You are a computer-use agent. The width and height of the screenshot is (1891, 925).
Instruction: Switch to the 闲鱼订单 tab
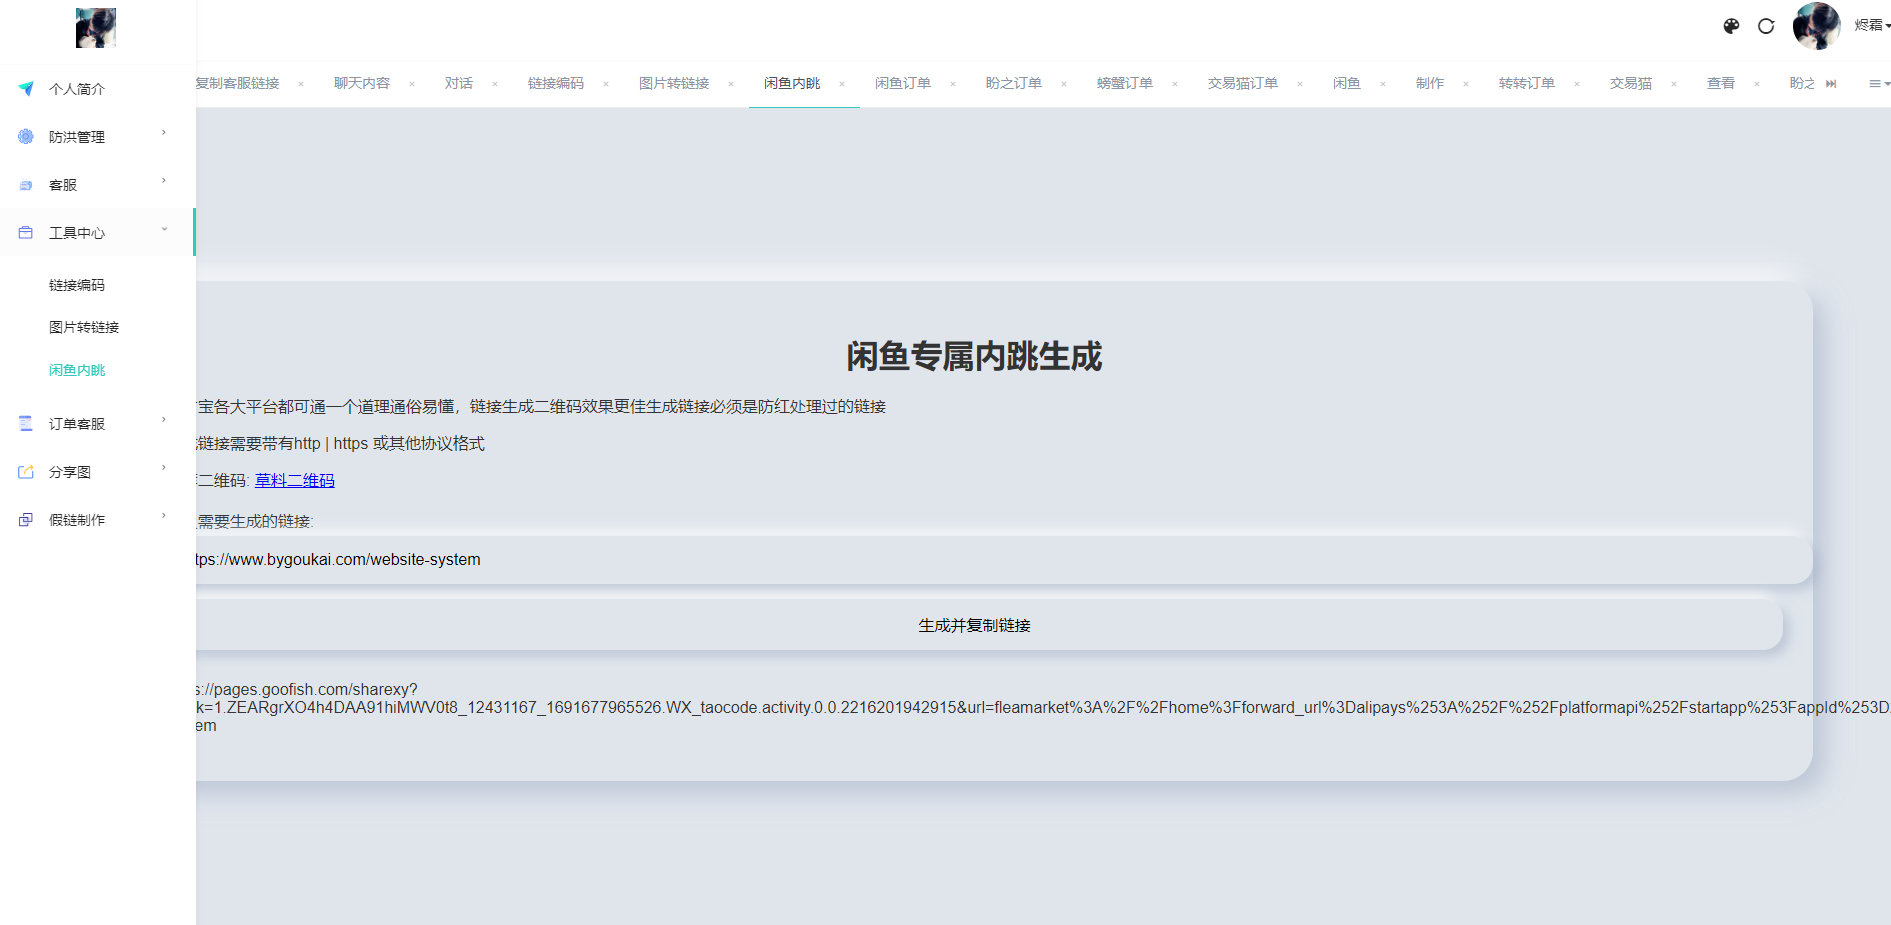click(x=902, y=84)
